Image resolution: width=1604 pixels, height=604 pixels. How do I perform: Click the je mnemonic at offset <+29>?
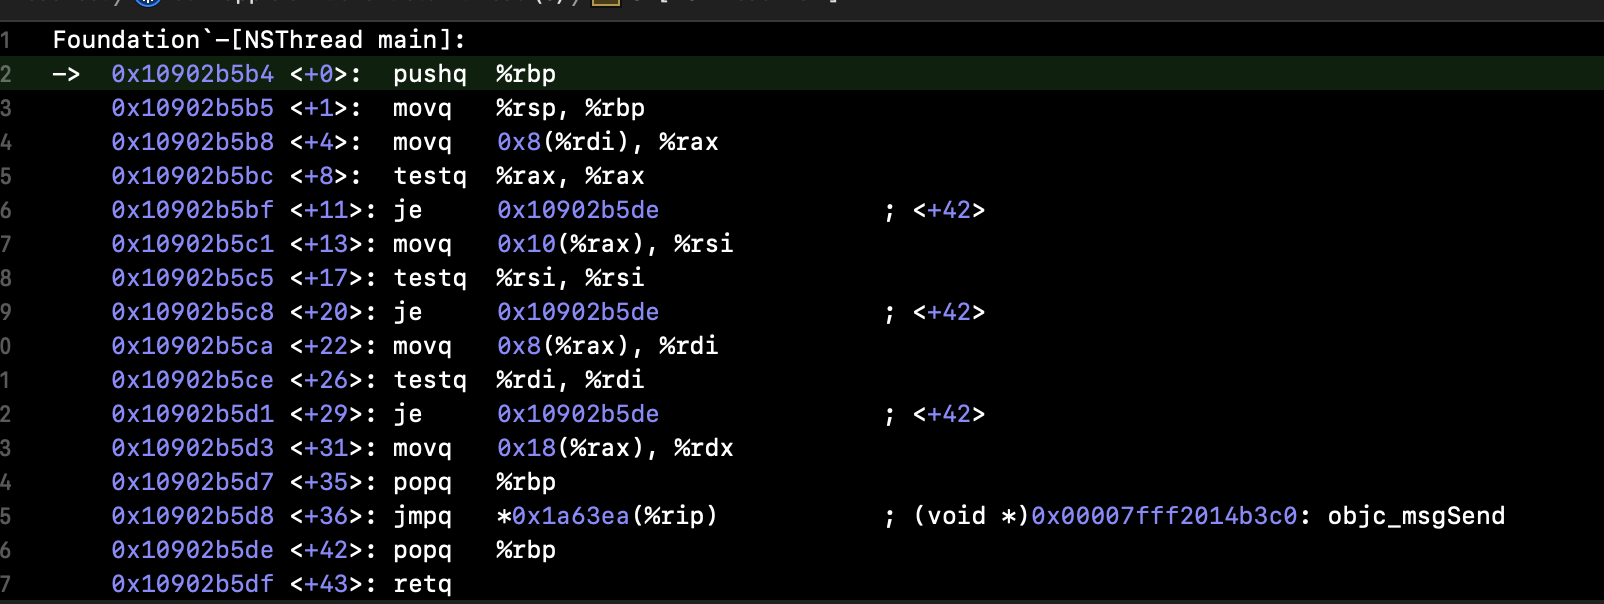tap(407, 414)
